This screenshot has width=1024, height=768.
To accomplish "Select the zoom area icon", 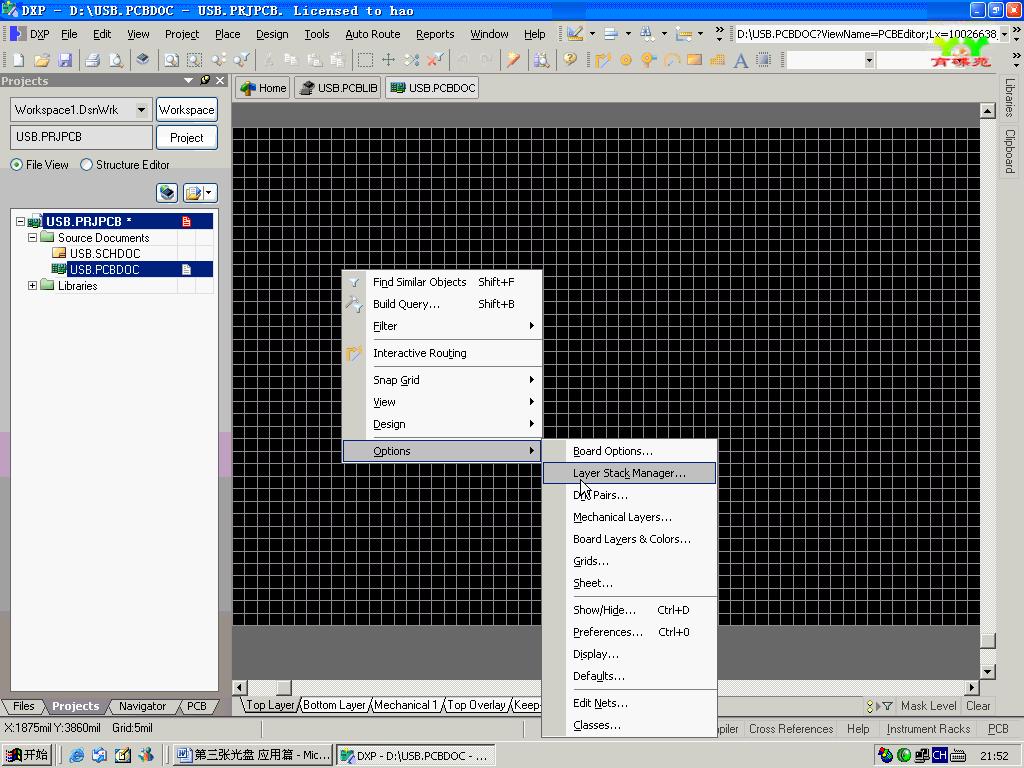I will 195,60.
